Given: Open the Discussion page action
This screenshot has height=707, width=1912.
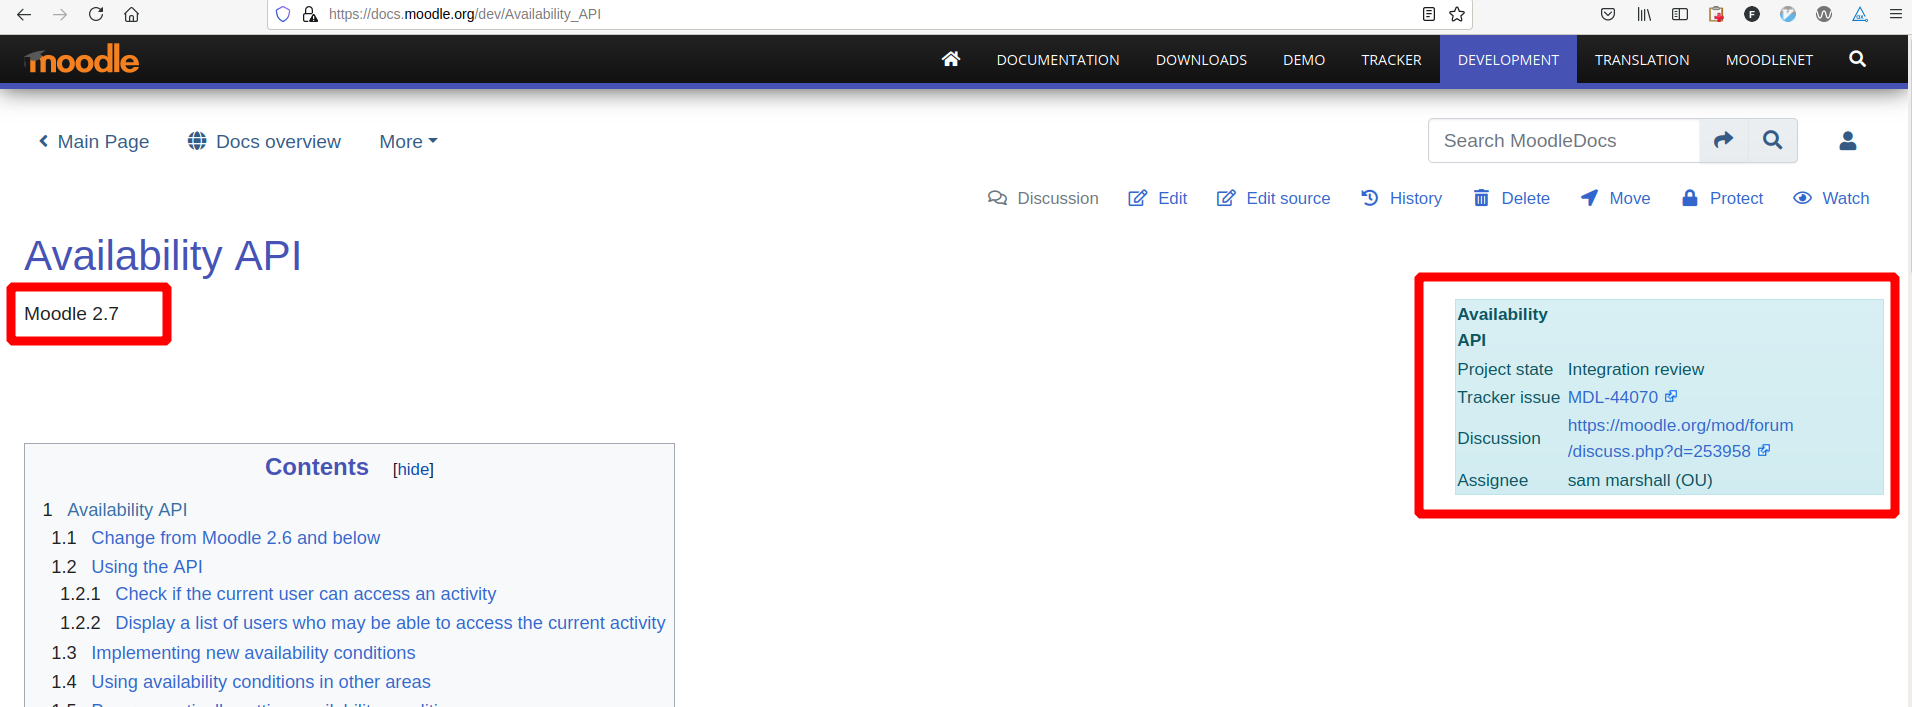Looking at the screenshot, I should point(1043,198).
